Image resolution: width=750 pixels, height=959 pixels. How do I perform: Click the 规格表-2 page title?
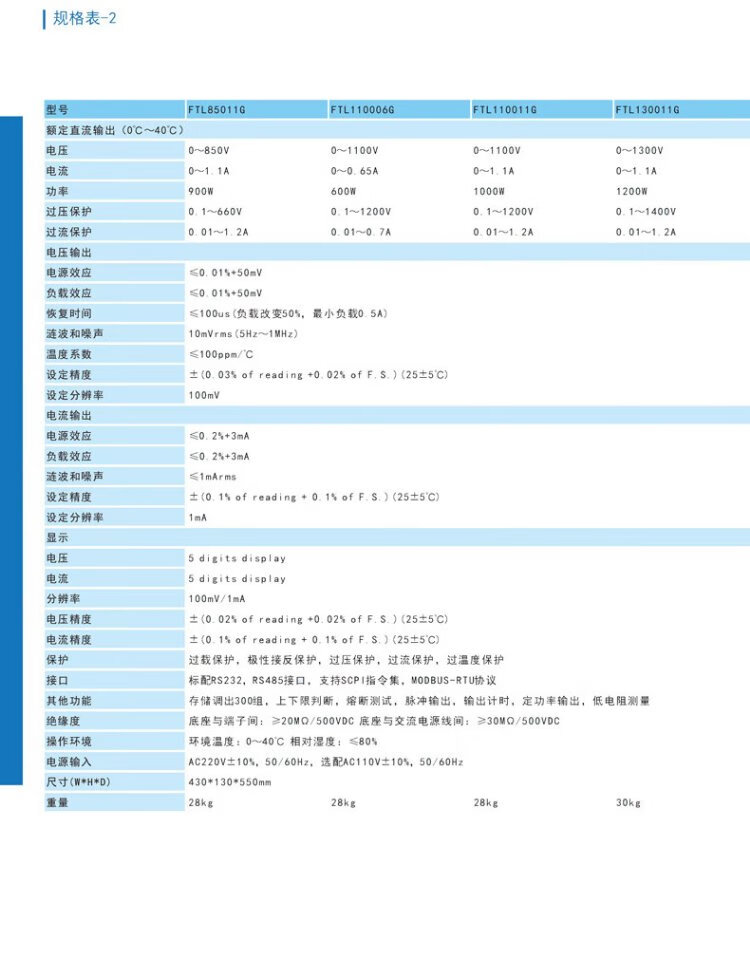pyautogui.click(x=84, y=19)
